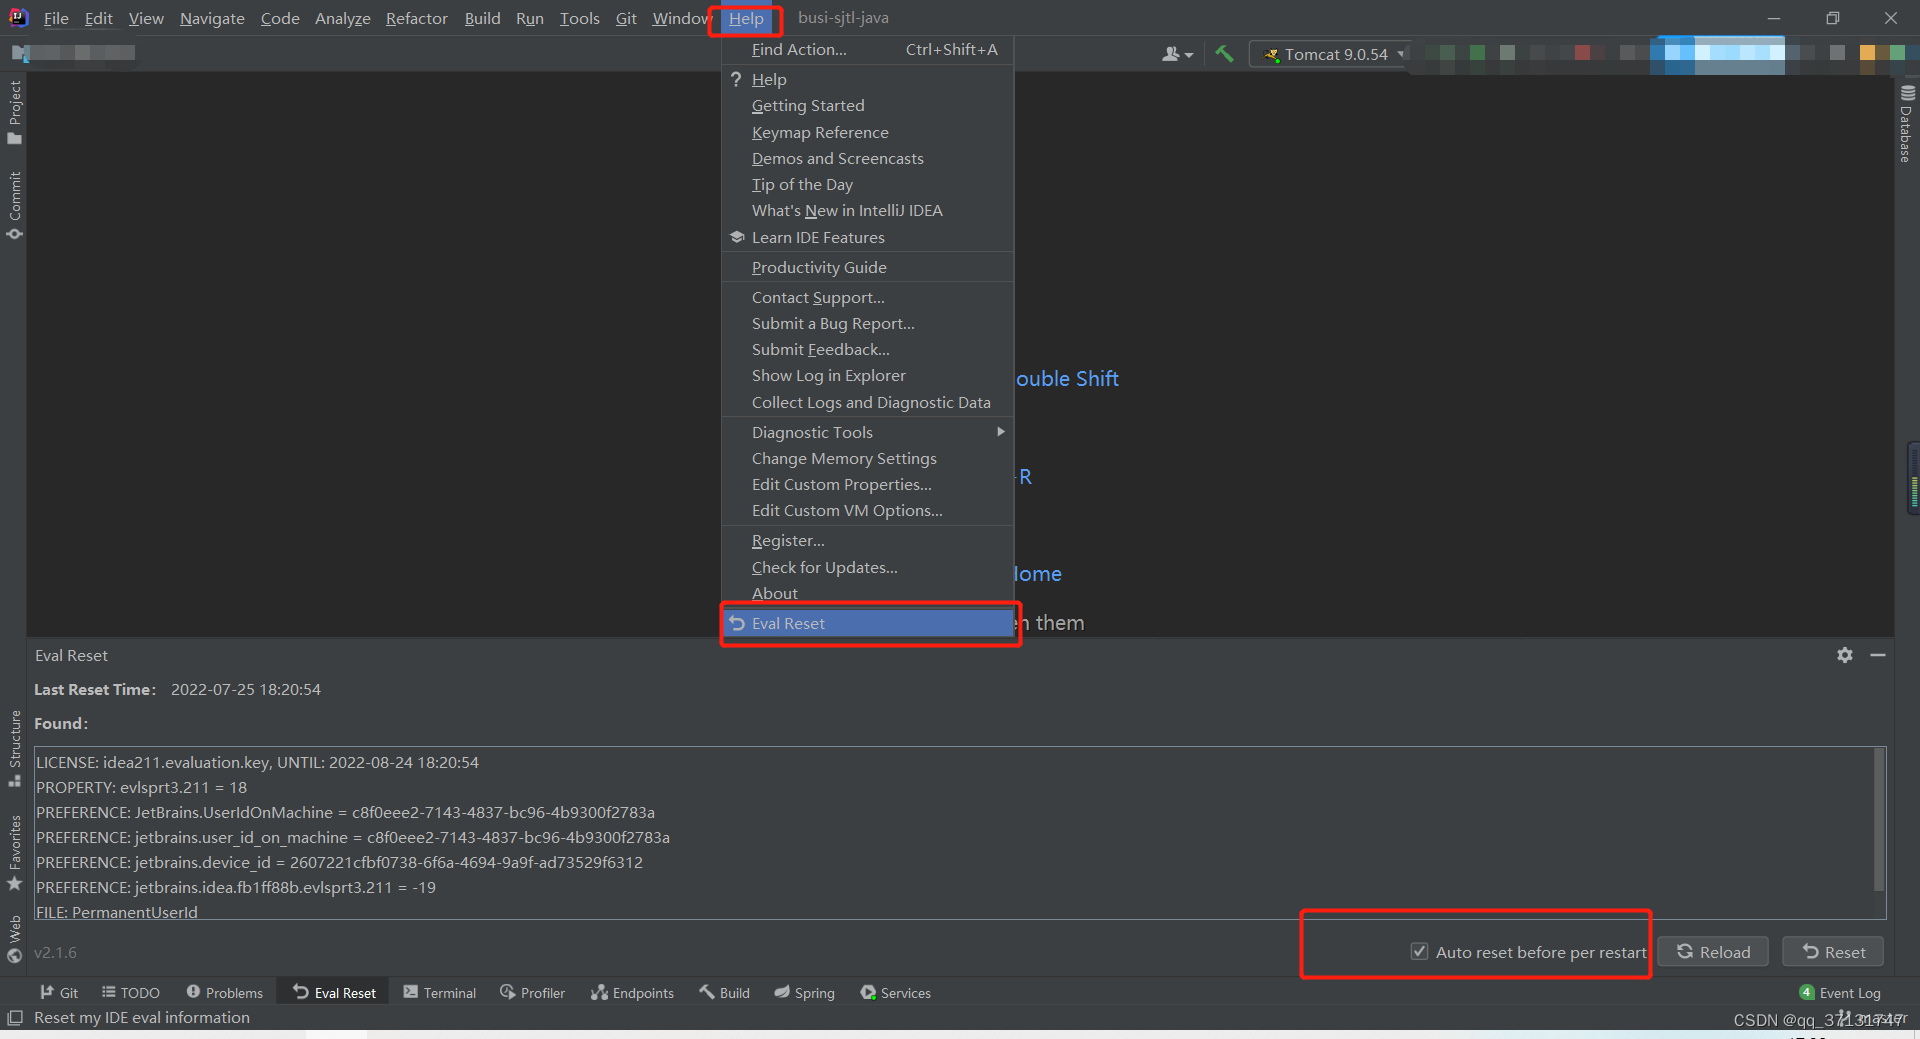Screen dimensions: 1920x1039
Task: Open the Project tool window sidebar
Action: pos(14,111)
